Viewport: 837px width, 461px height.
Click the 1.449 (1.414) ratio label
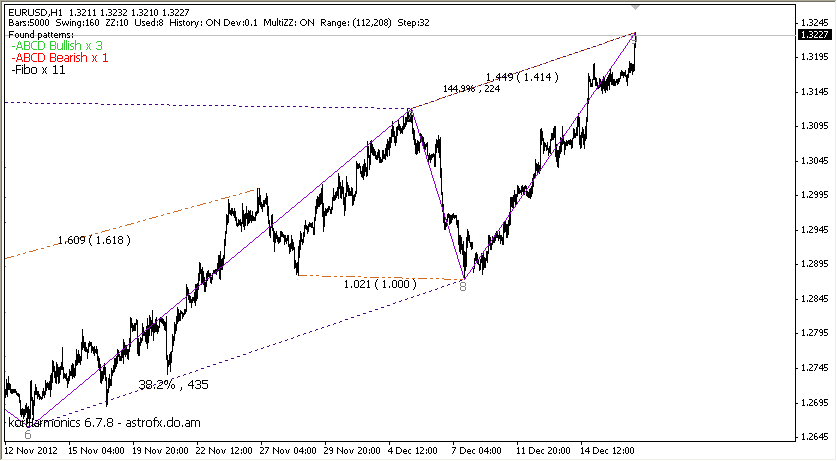coord(522,76)
